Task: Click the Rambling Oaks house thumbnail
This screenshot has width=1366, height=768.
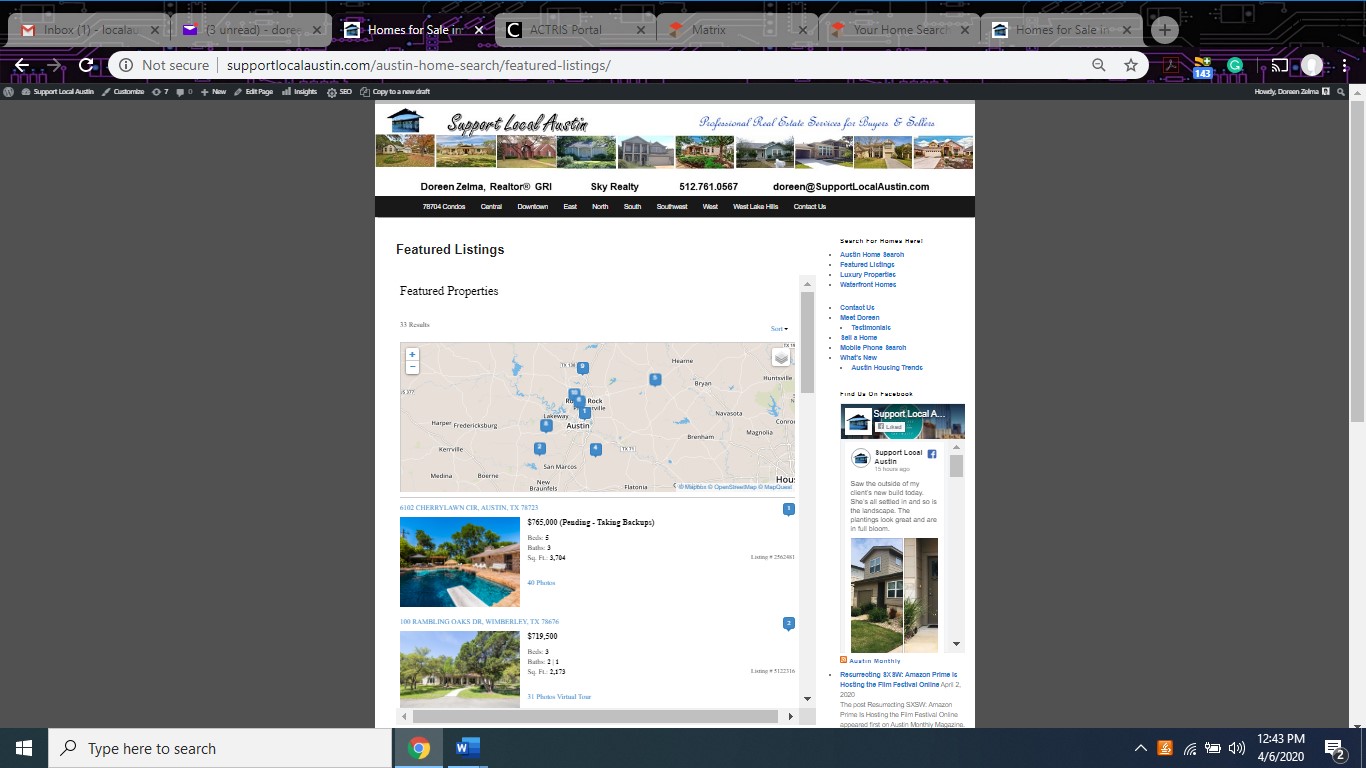Action: 460,669
